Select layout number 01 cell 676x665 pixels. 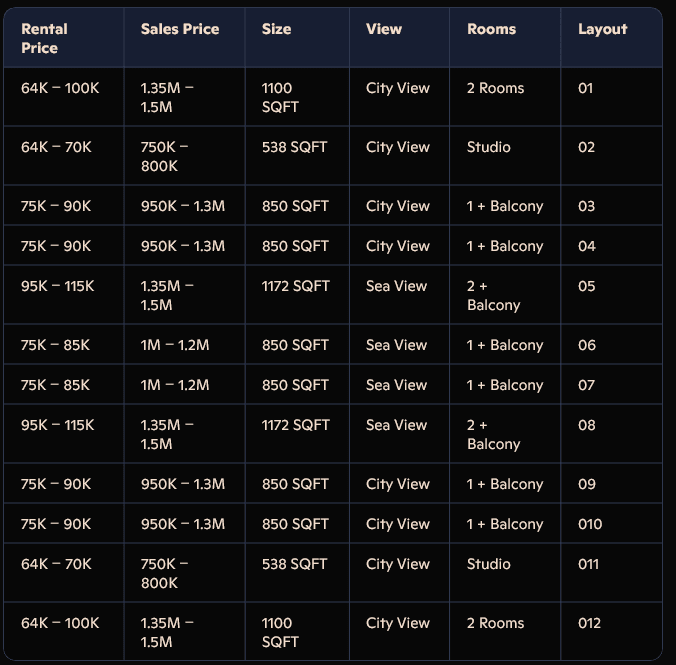586,88
